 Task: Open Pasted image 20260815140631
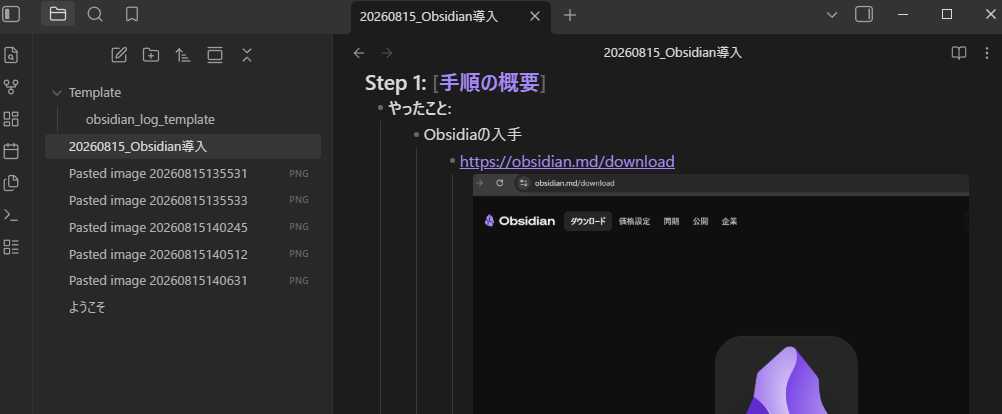[183, 280]
